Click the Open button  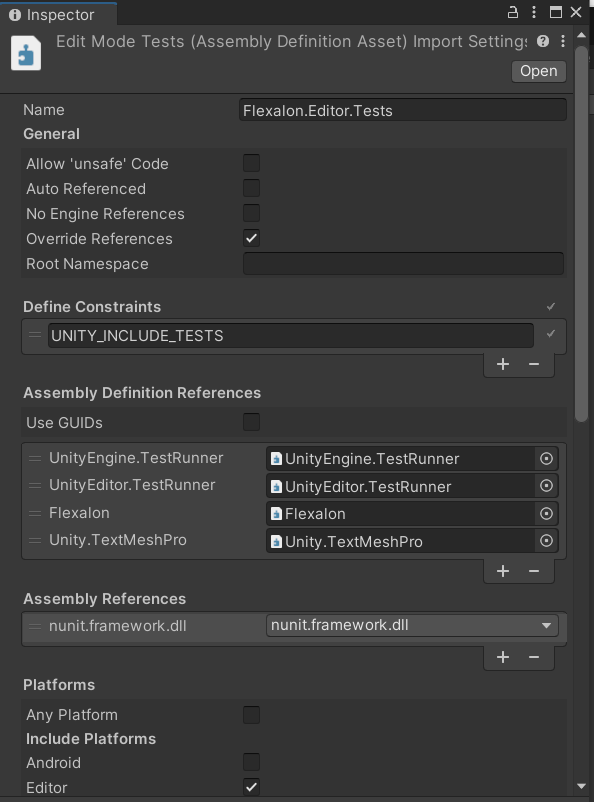pyautogui.click(x=537, y=71)
